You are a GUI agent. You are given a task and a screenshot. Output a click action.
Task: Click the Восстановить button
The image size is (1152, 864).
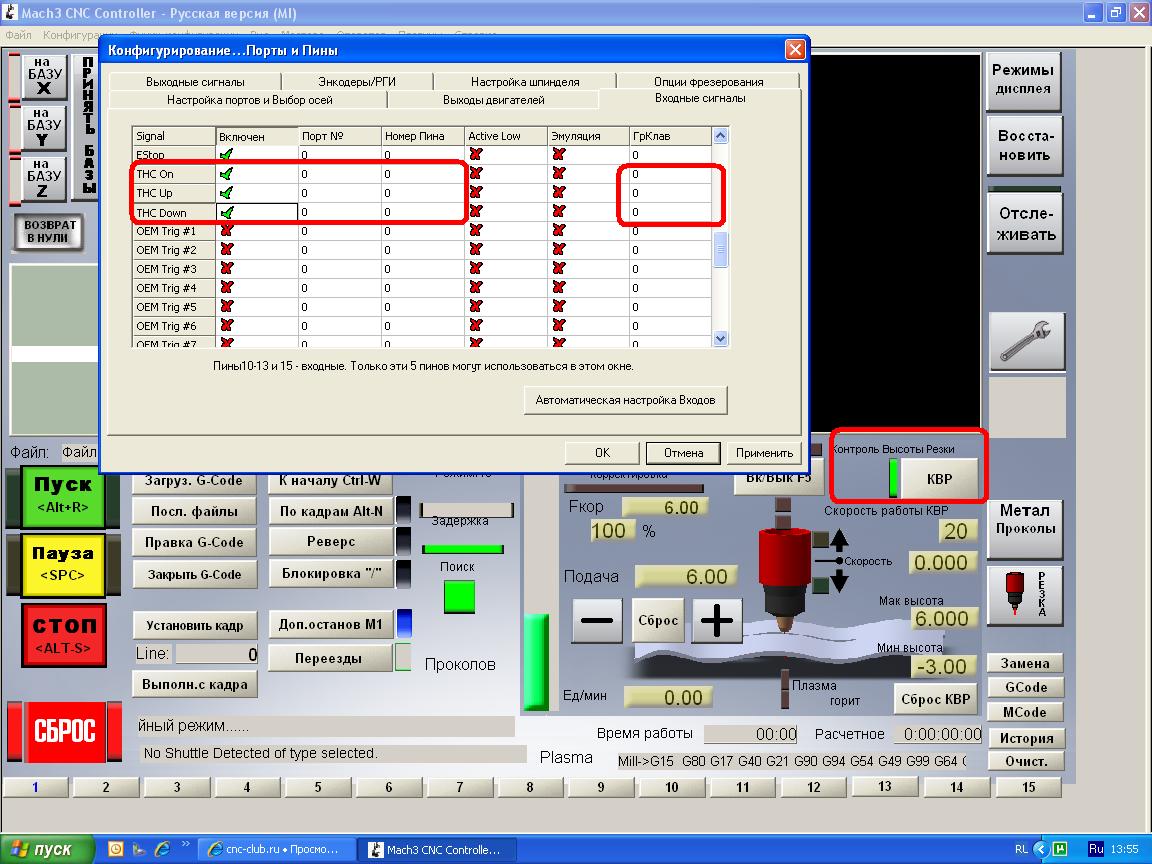pos(1025,145)
